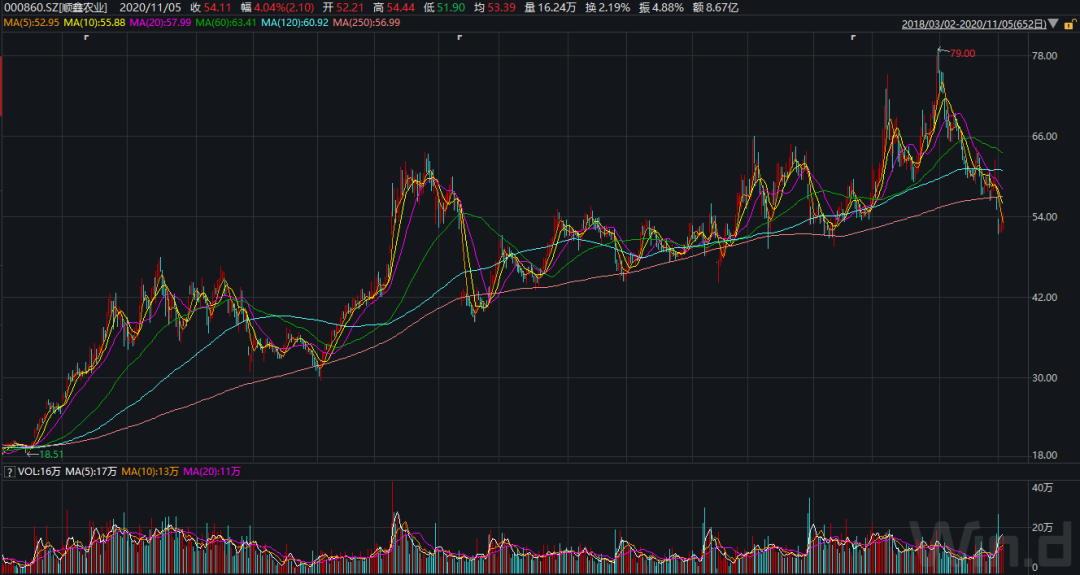
Task: Click the rightmost flag marker above the chart
Action: tap(853, 37)
